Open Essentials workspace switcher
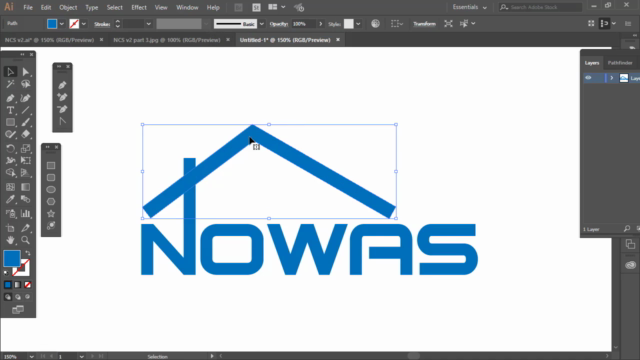Viewport: 640px width, 360px height. coord(469,7)
